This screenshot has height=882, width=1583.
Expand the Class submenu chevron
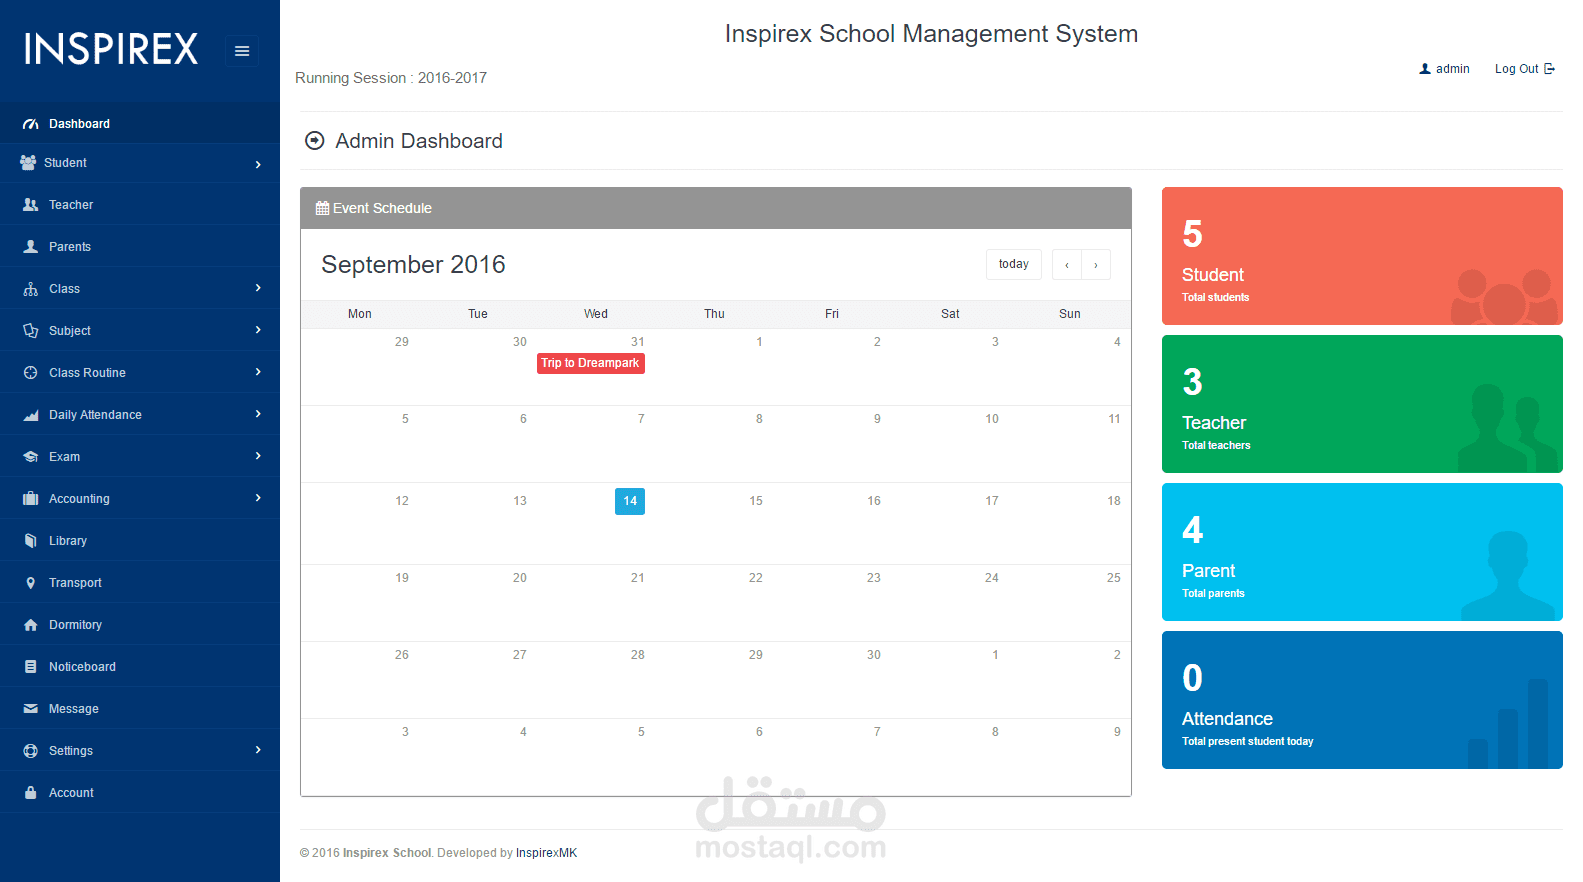tap(258, 288)
